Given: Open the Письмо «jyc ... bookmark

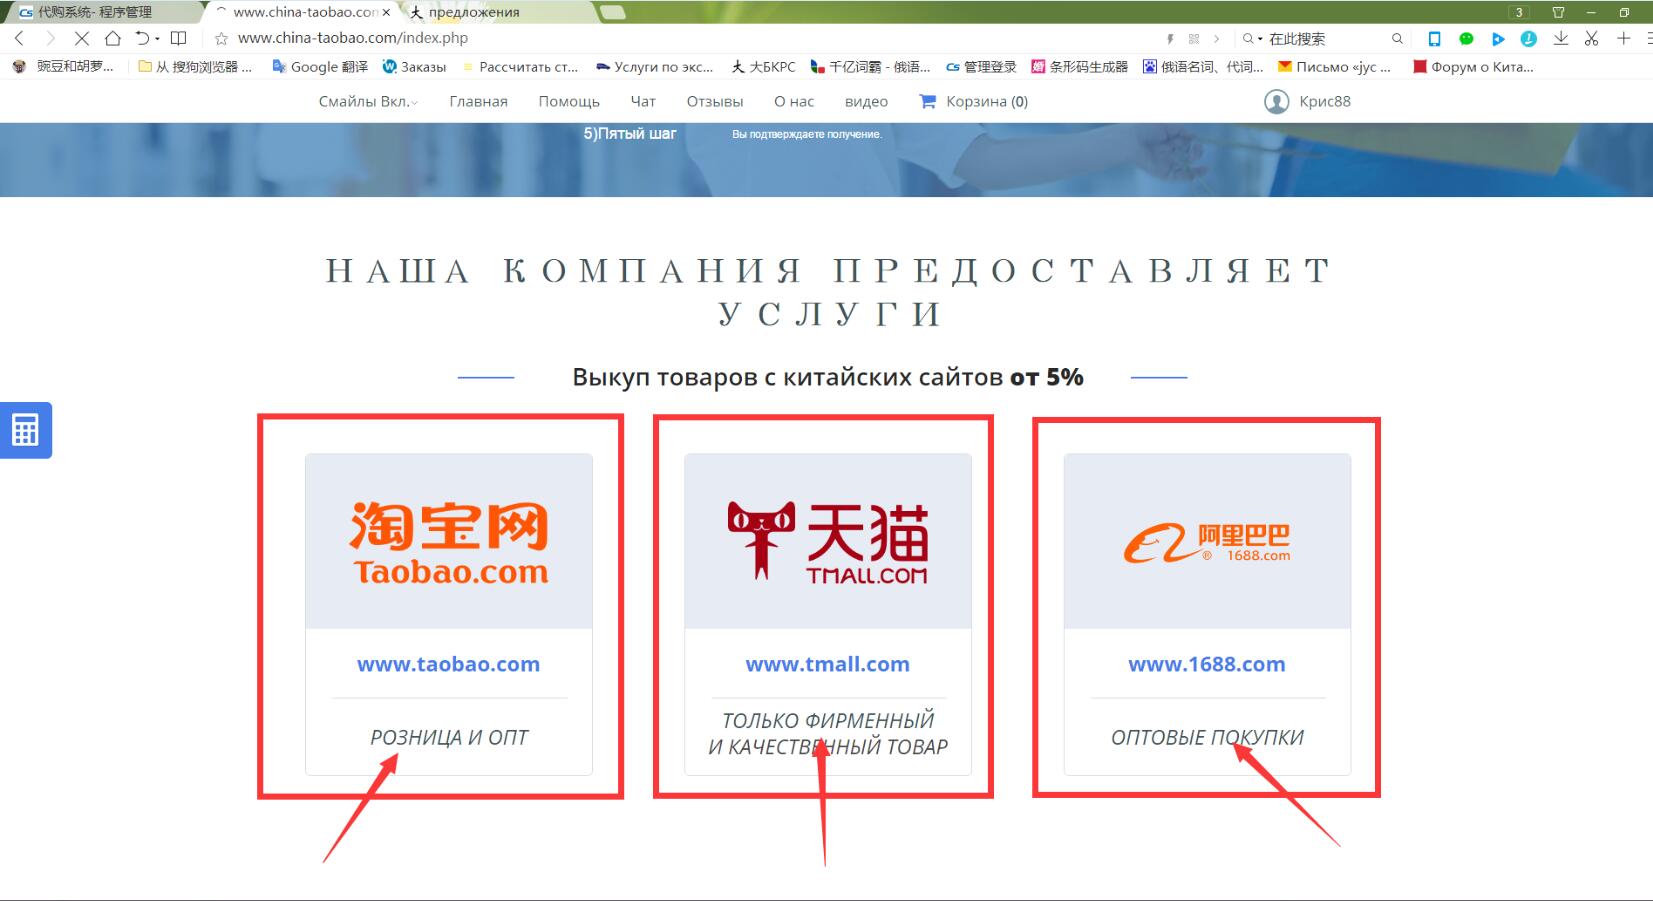Looking at the screenshot, I should point(1334,67).
